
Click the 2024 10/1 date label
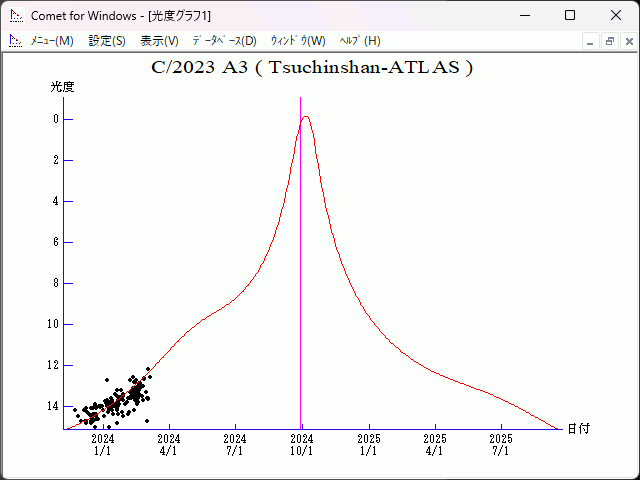click(x=302, y=445)
